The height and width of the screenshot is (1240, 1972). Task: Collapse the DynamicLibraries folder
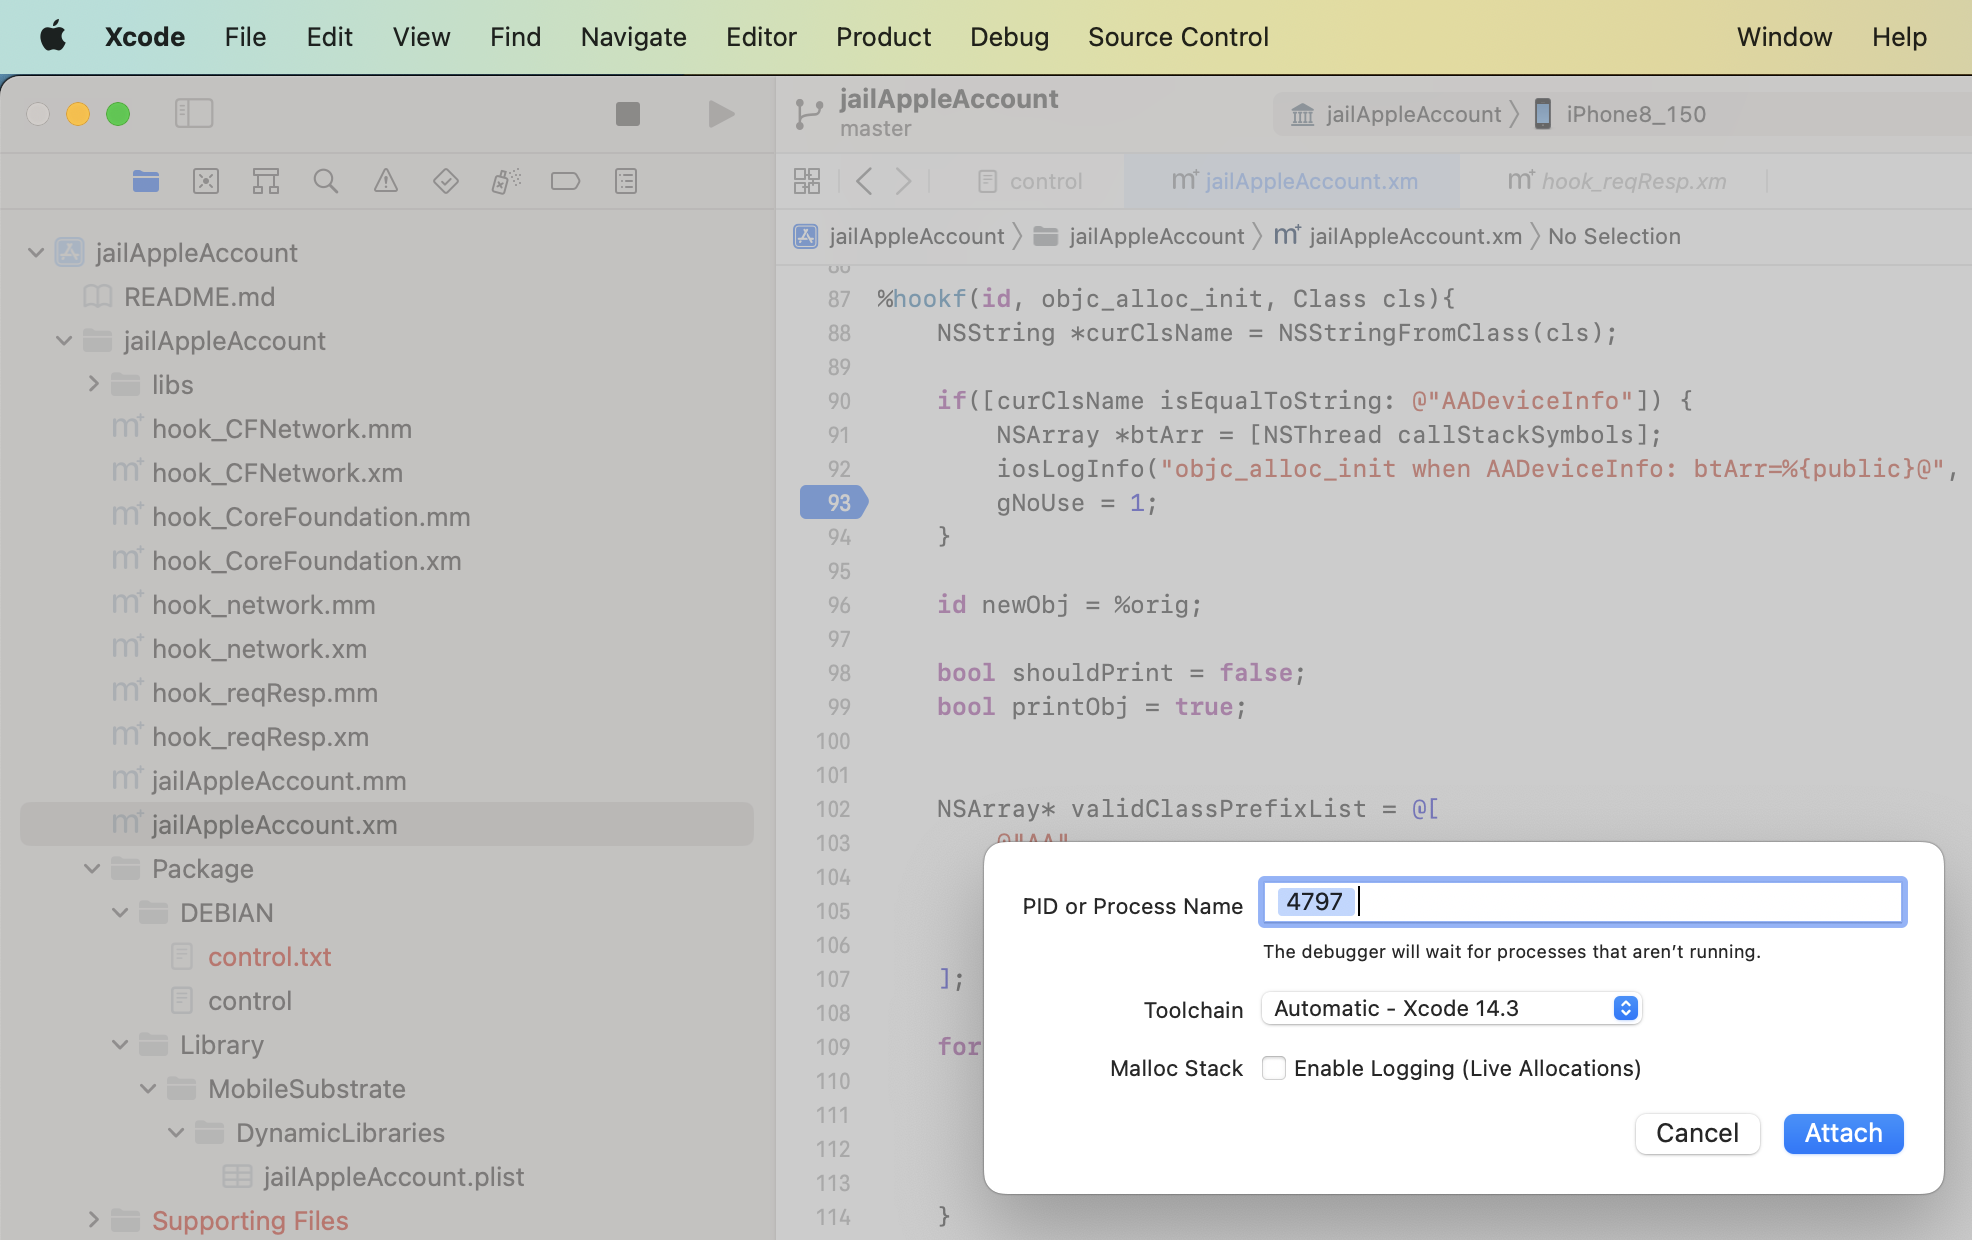coord(176,1132)
